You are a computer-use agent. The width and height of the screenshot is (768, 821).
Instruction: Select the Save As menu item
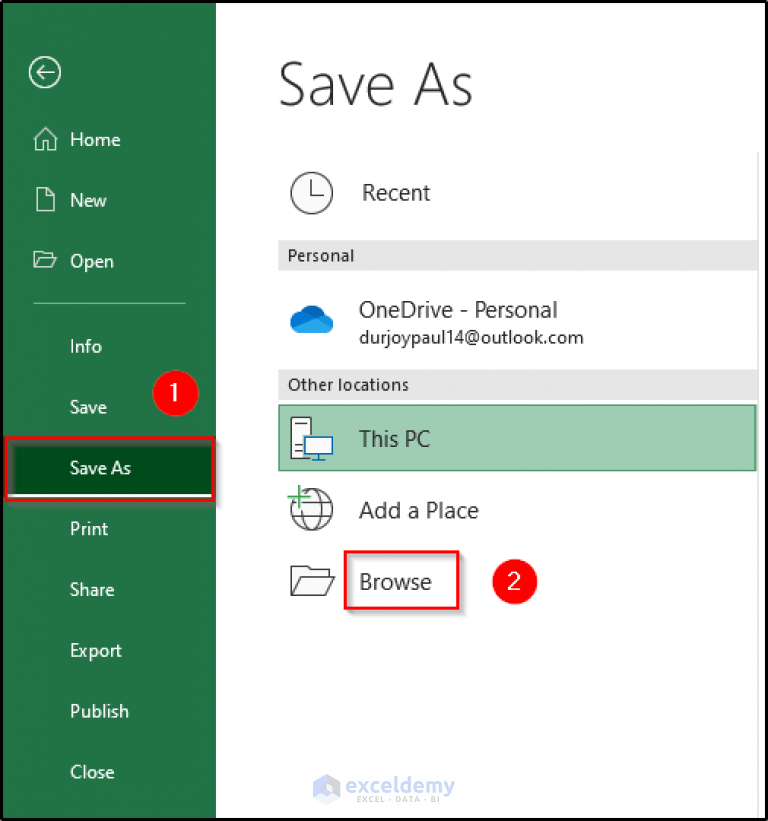[109, 468]
